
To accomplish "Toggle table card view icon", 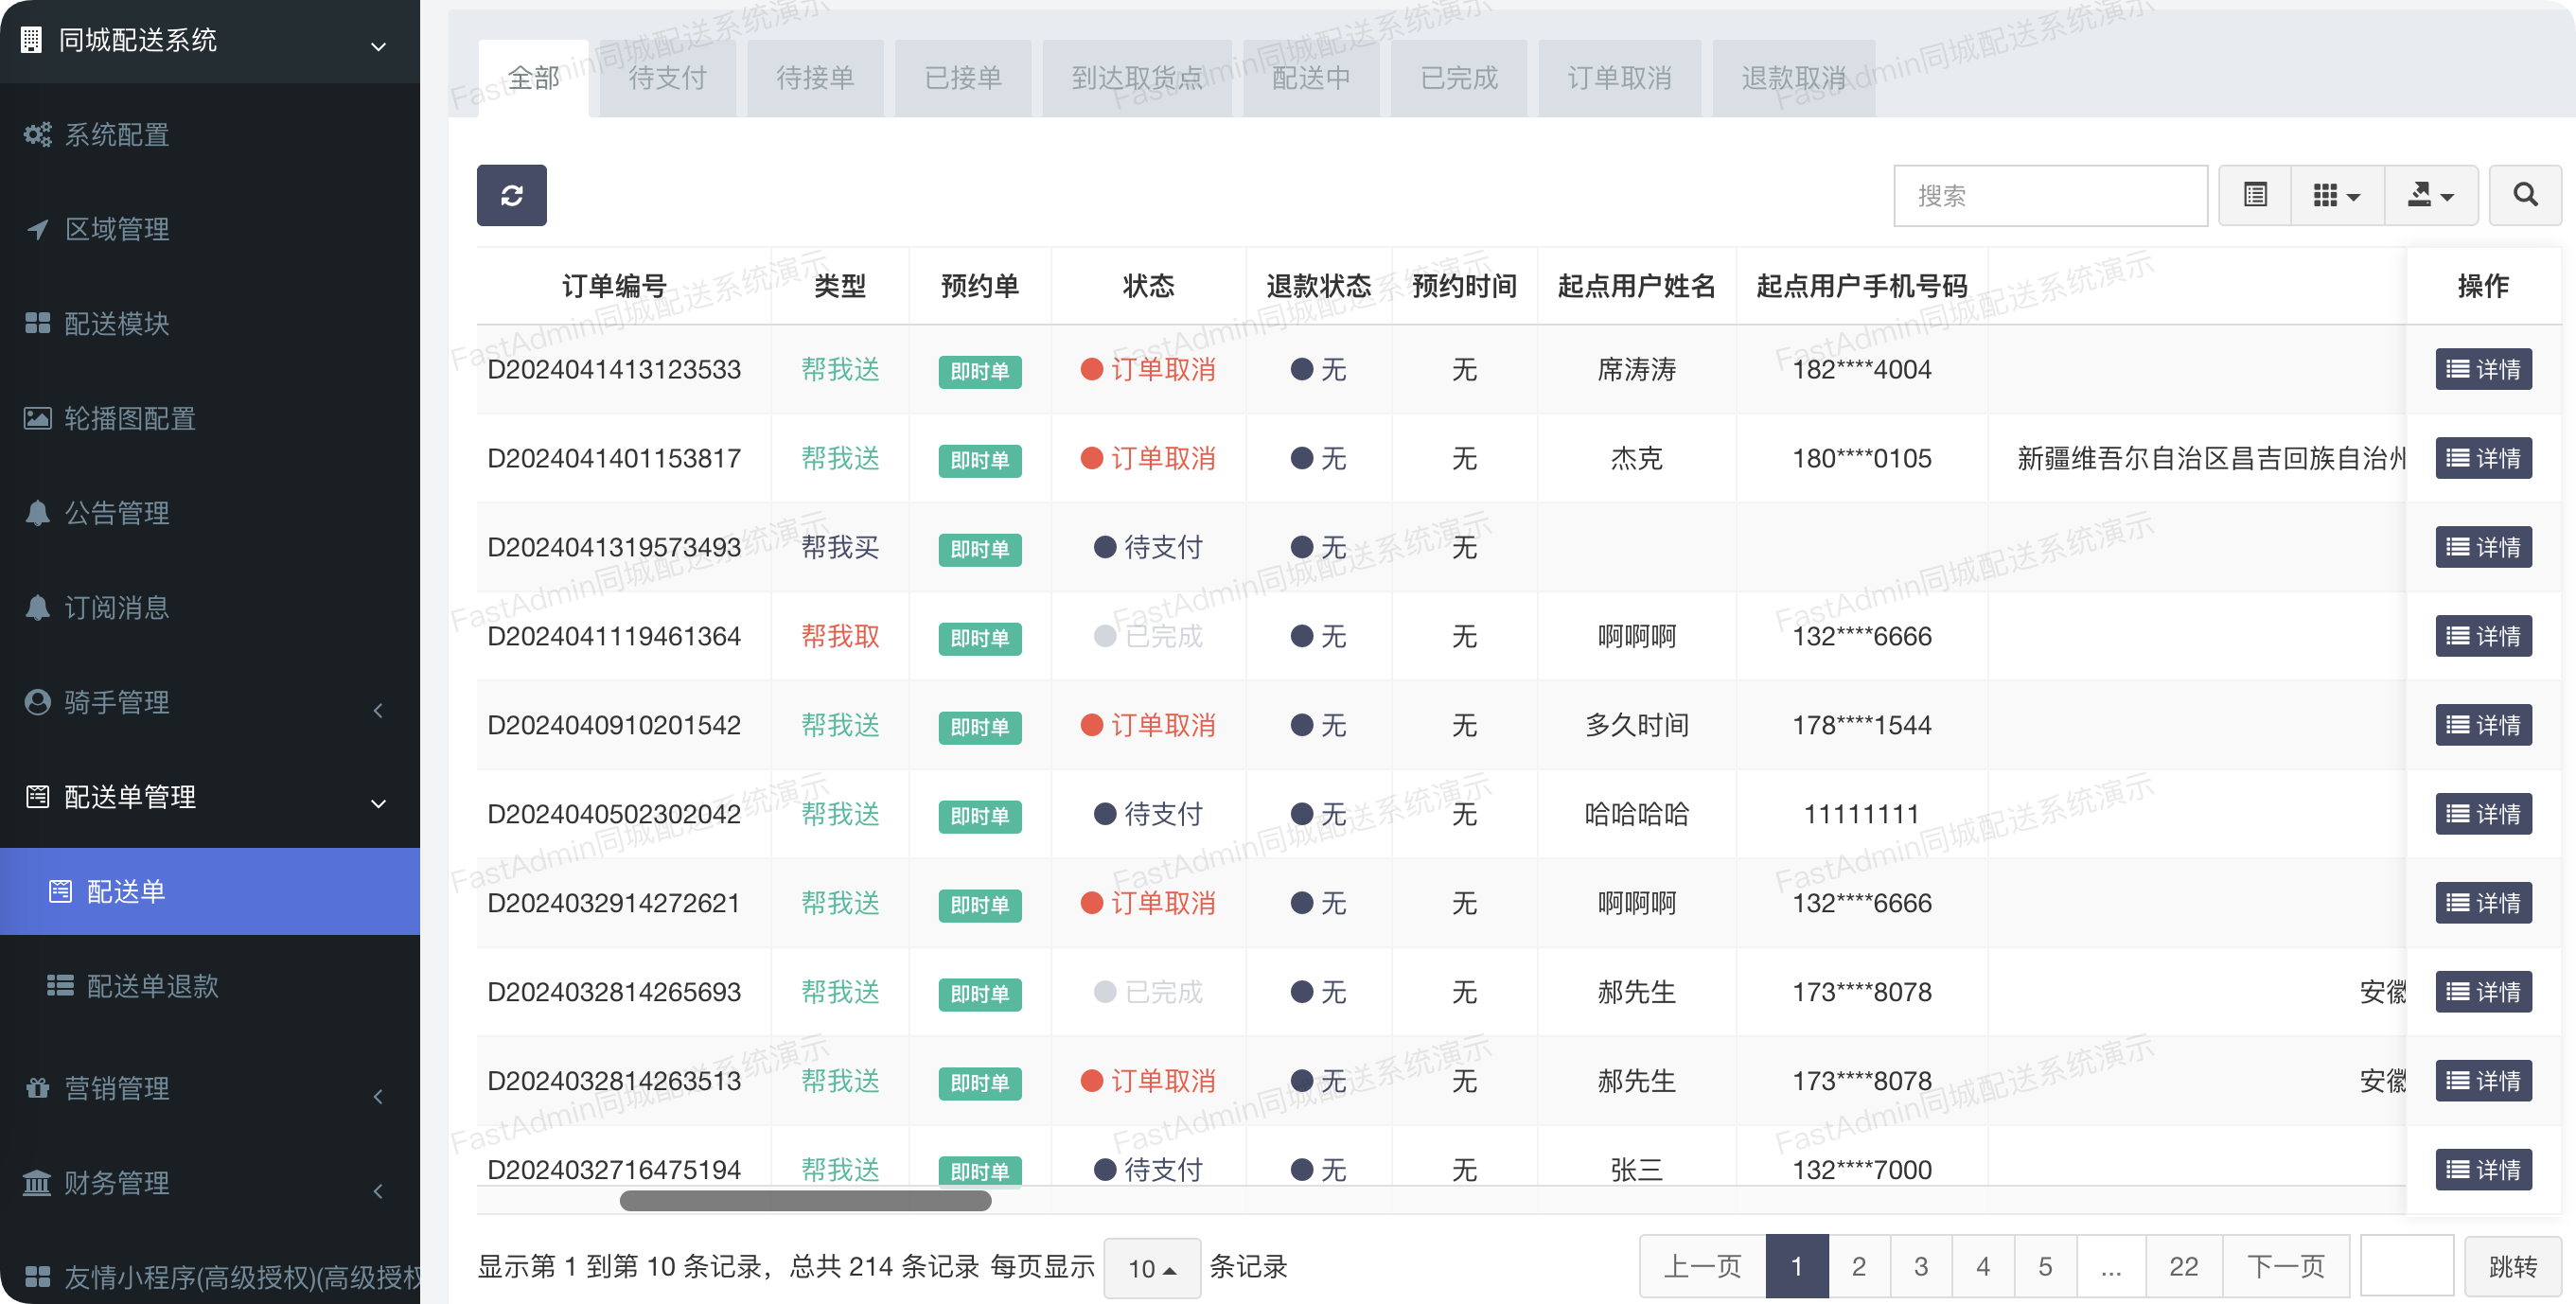I will point(2254,195).
